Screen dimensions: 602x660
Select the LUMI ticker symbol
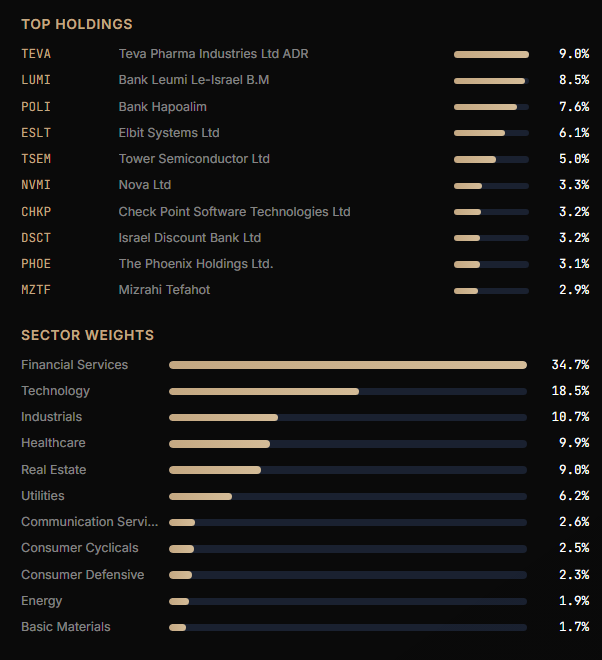pyautogui.click(x=36, y=80)
